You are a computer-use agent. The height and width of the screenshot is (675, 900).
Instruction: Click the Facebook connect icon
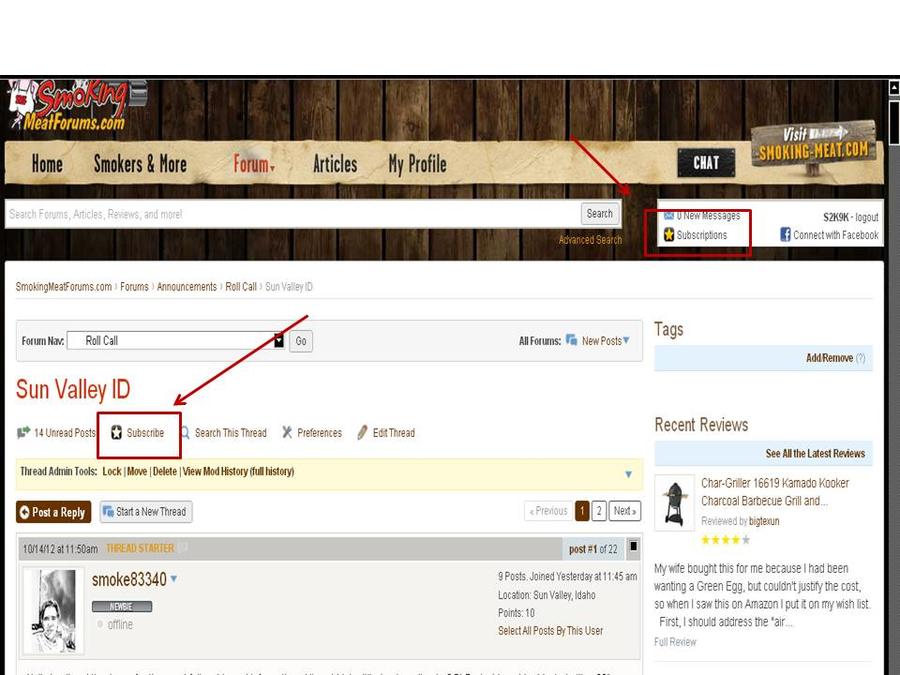[x=786, y=235]
